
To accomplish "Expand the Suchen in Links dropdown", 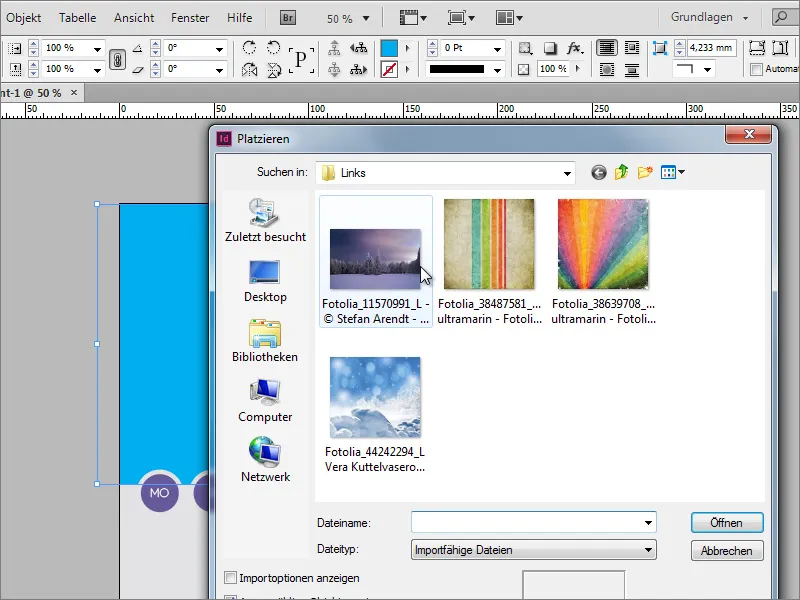I will coord(567,173).
